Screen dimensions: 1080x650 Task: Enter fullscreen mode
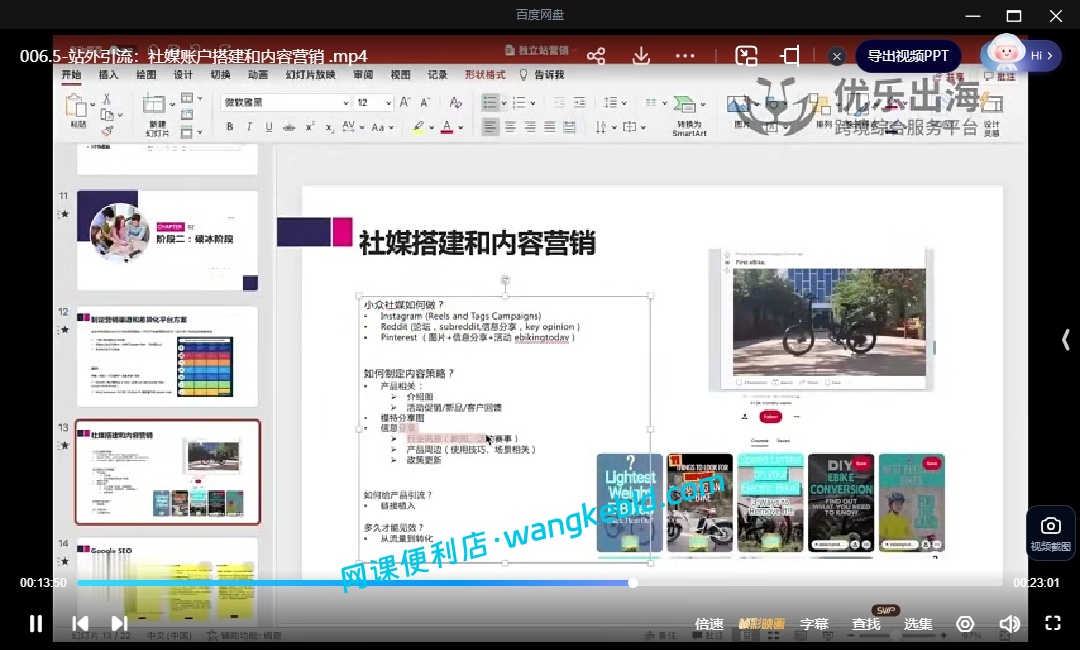tap(1052, 623)
